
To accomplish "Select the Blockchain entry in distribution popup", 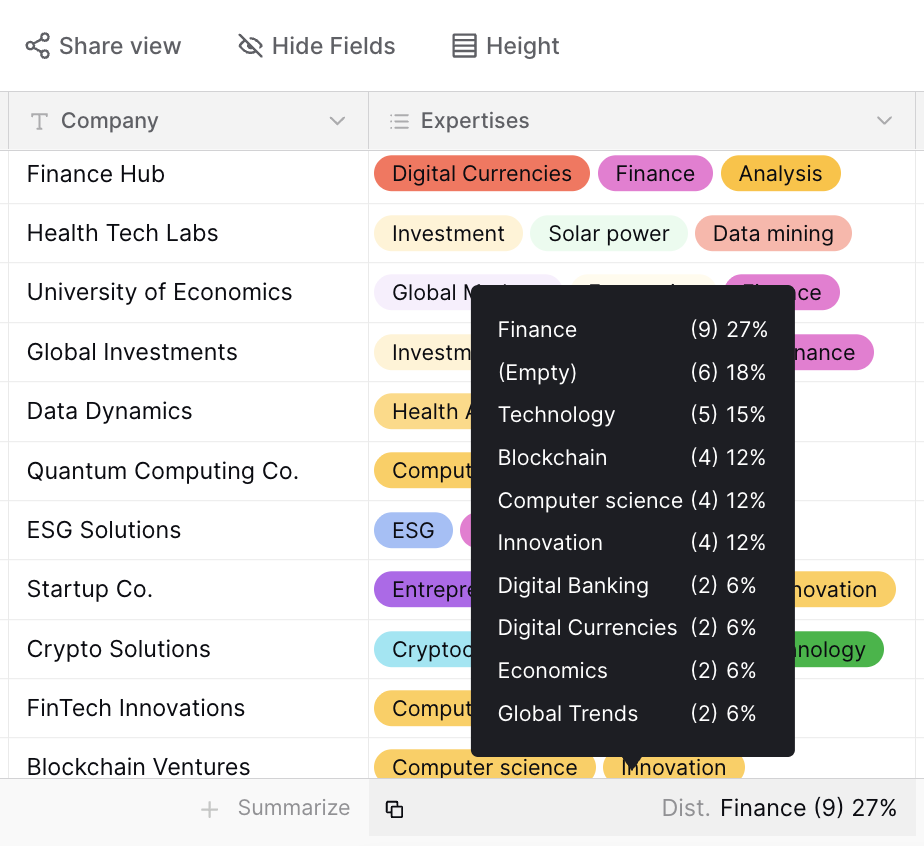I will (632, 458).
